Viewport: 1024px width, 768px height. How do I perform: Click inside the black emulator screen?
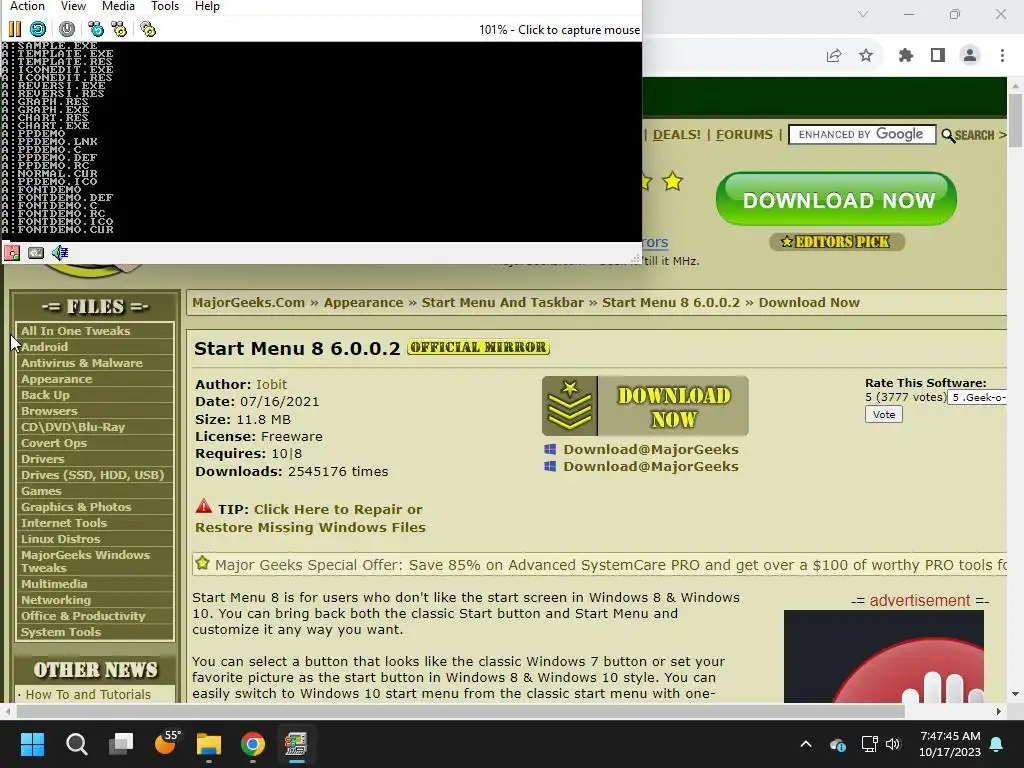pos(321,142)
